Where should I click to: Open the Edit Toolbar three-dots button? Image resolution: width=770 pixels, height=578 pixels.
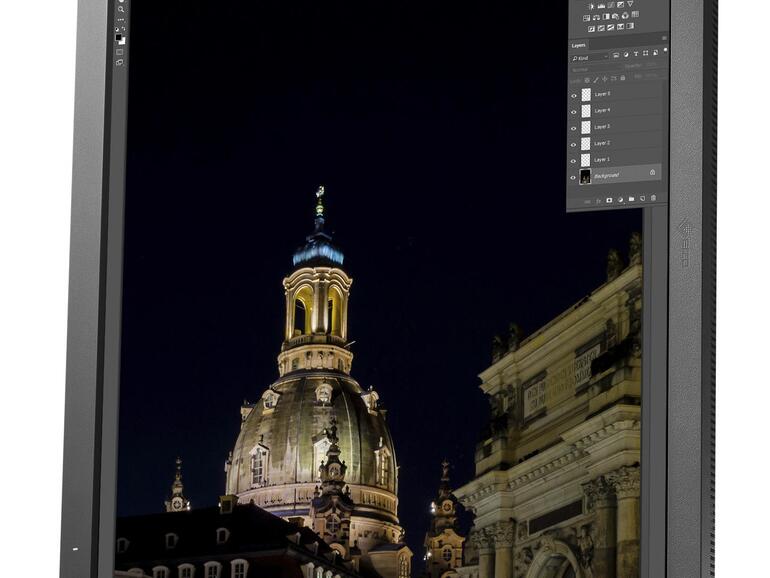(120, 19)
